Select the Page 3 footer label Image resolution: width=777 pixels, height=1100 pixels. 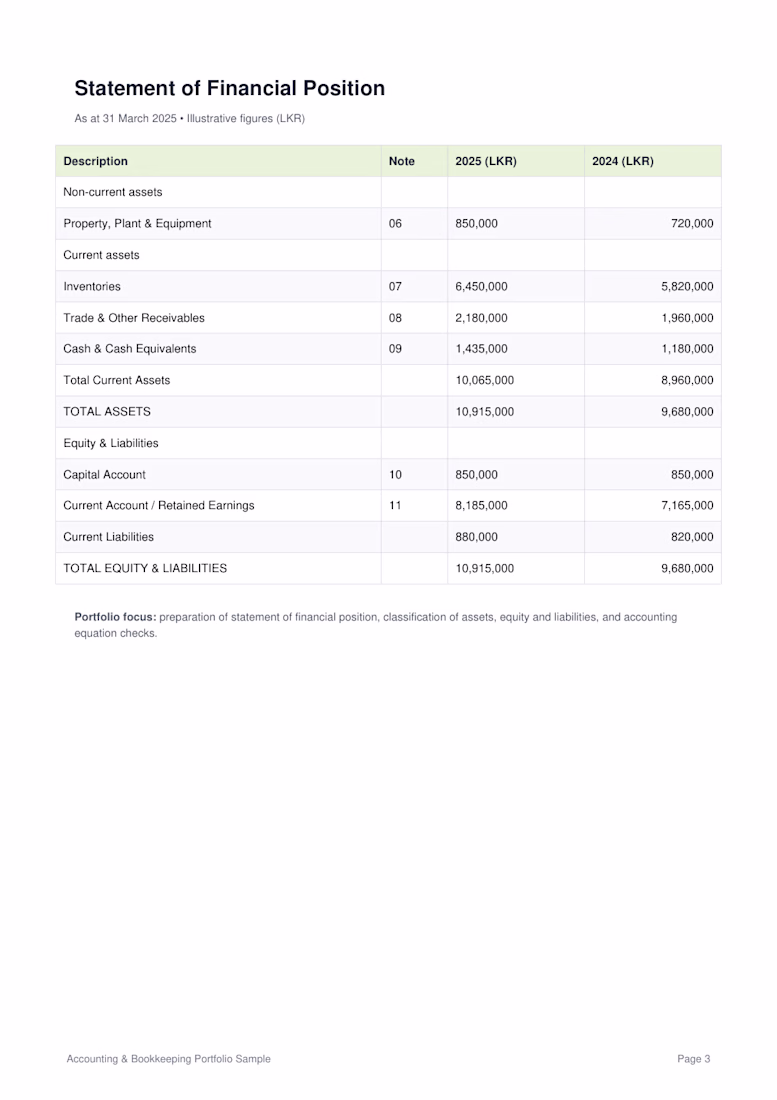pos(694,1059)
